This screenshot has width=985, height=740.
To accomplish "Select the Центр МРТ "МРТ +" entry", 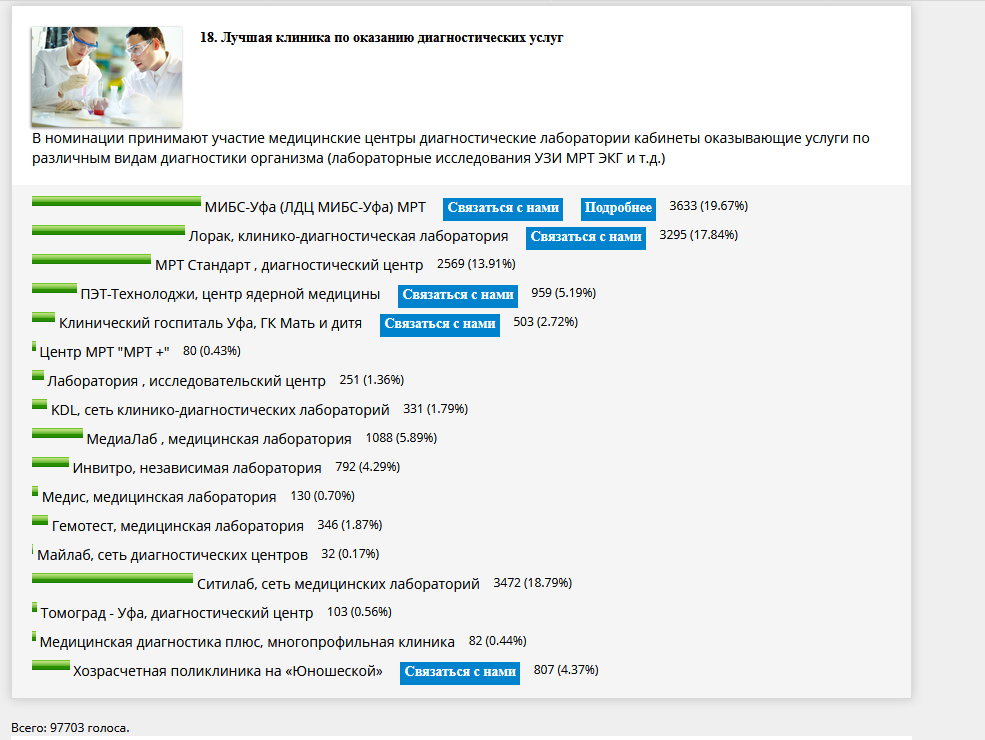I will (104, 352).
